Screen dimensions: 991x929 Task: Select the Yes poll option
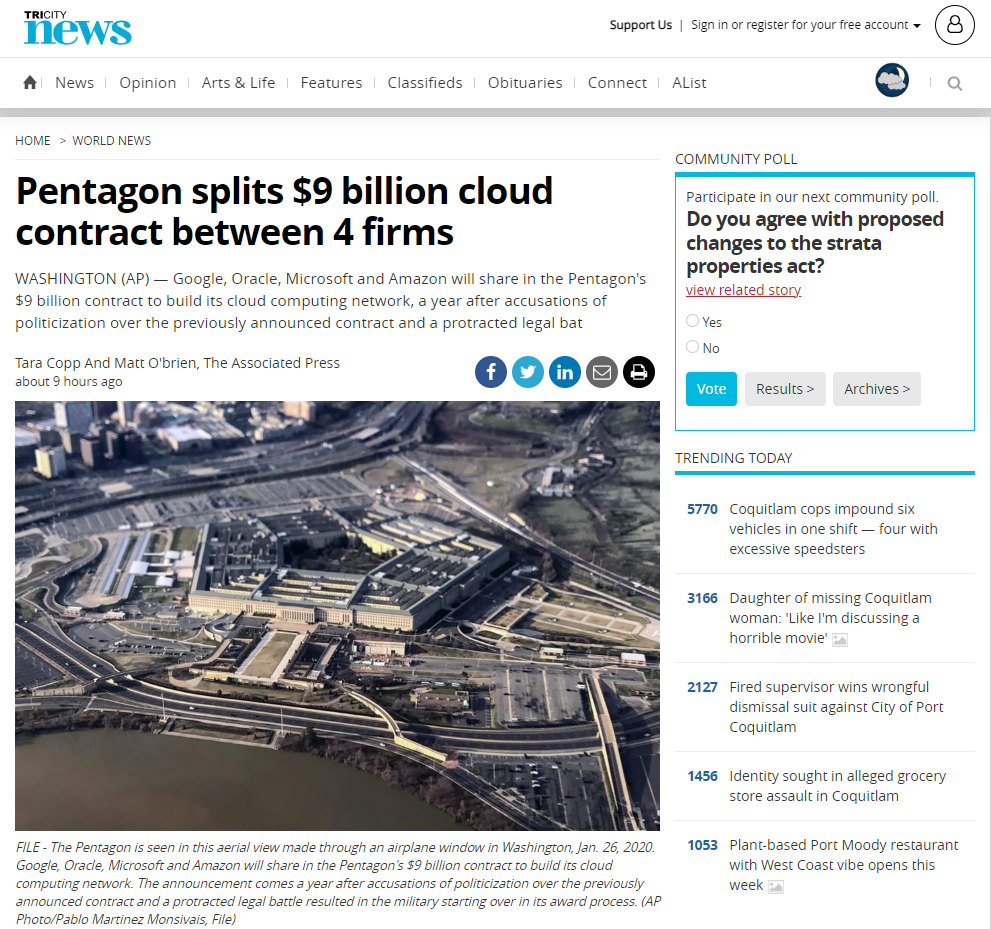point(693,321)
